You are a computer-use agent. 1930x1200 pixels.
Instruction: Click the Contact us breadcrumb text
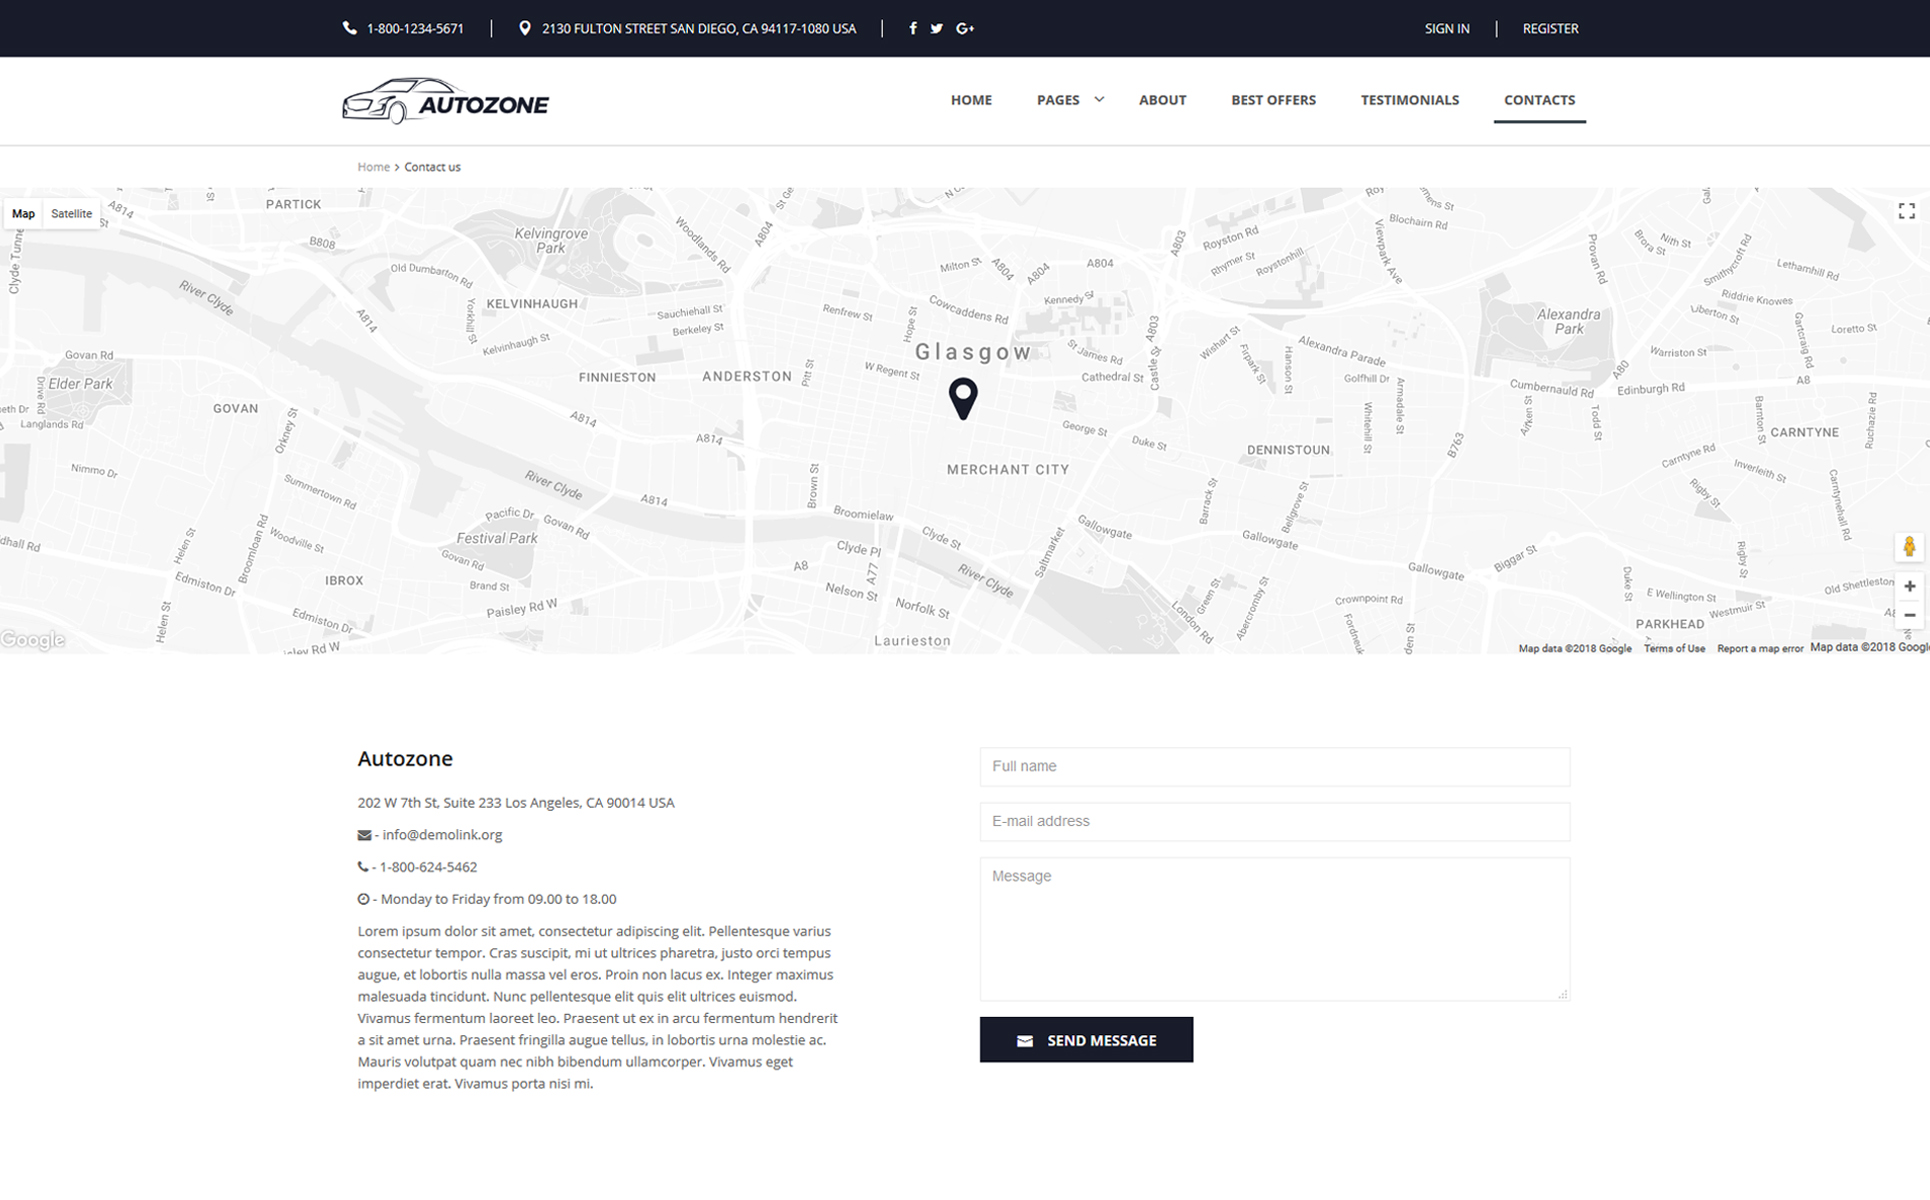click(x=432, y=167)
